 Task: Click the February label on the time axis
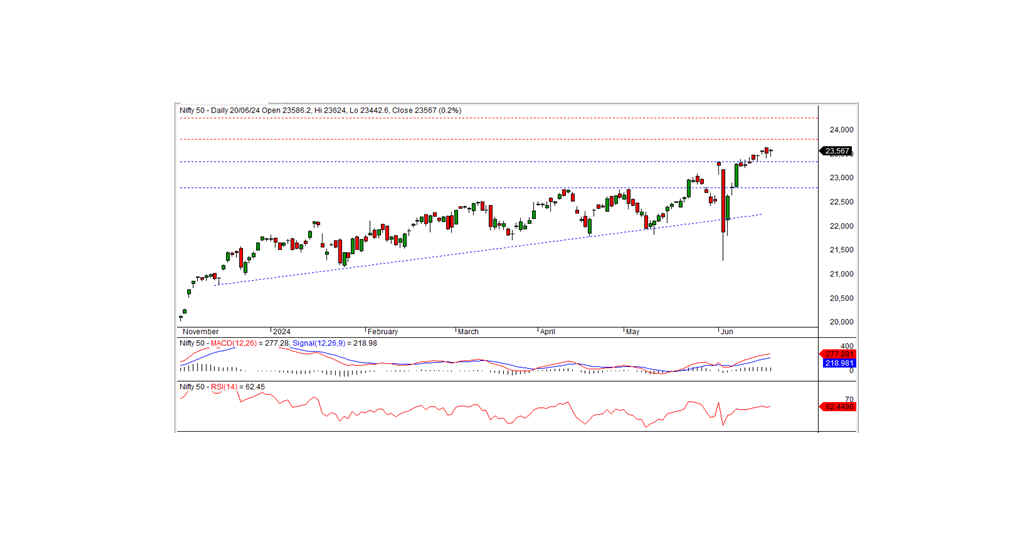pos(383,332)
